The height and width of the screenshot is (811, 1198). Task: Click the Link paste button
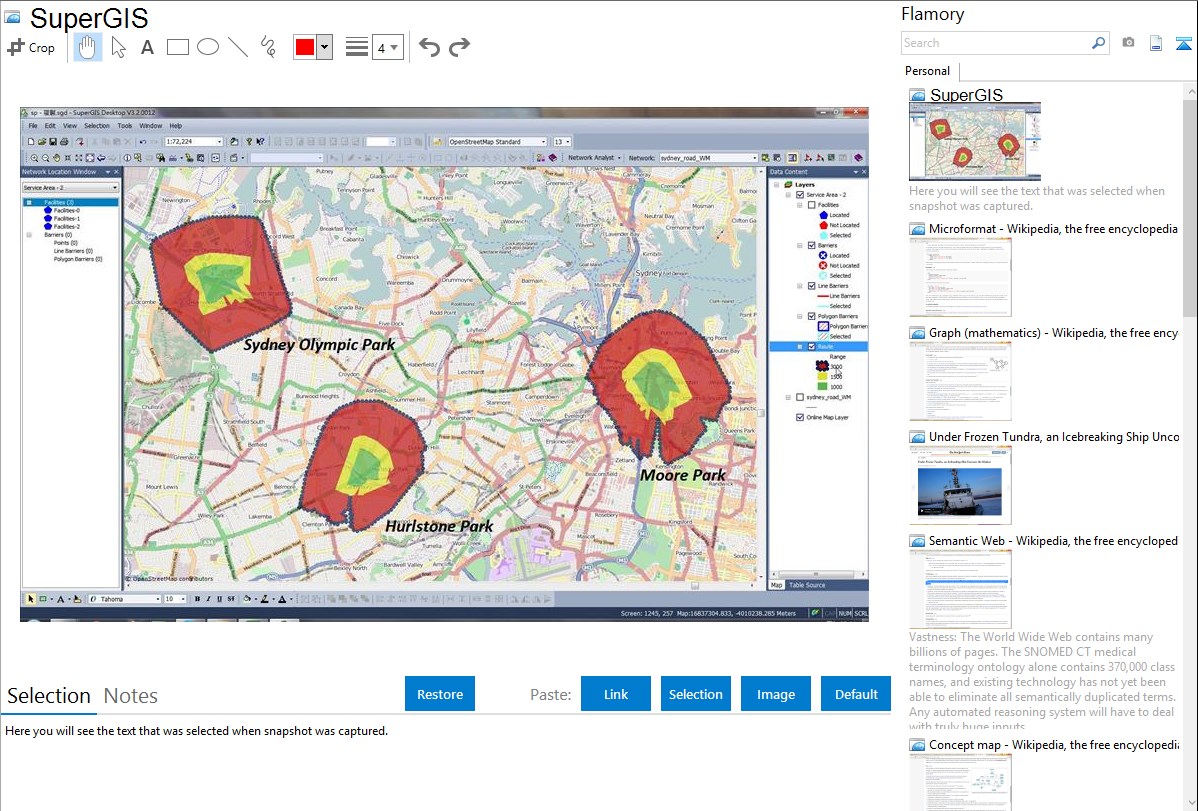click(616, 694)
